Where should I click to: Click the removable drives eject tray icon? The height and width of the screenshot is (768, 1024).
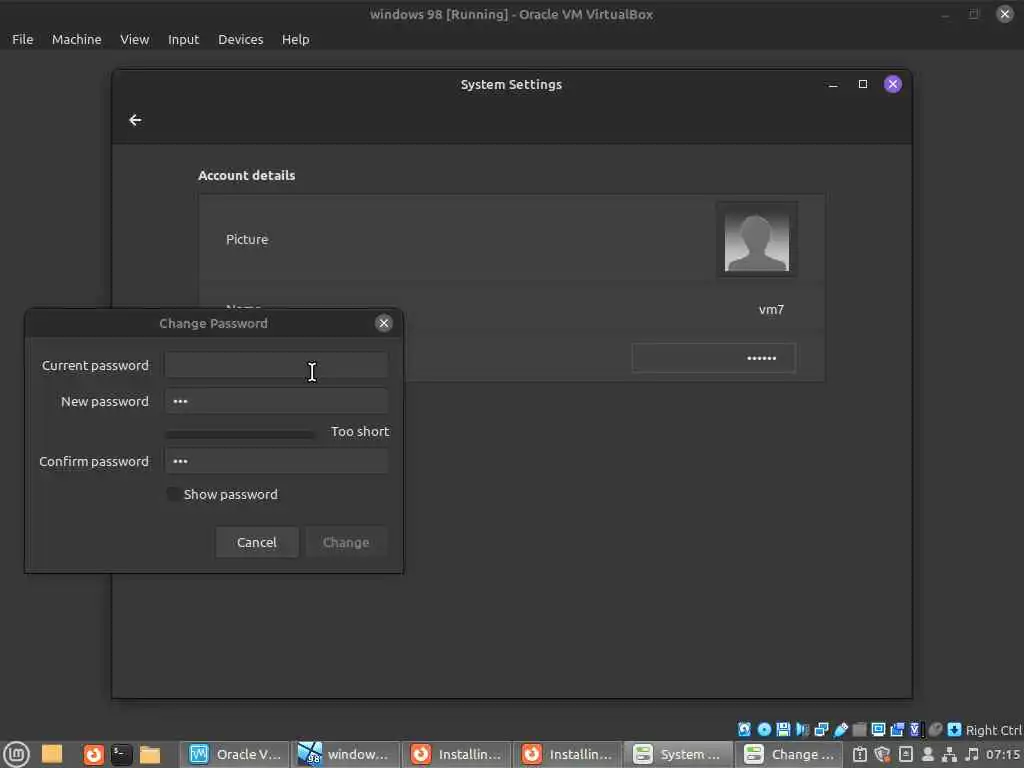pyautogui.click(x=906, y=754)
